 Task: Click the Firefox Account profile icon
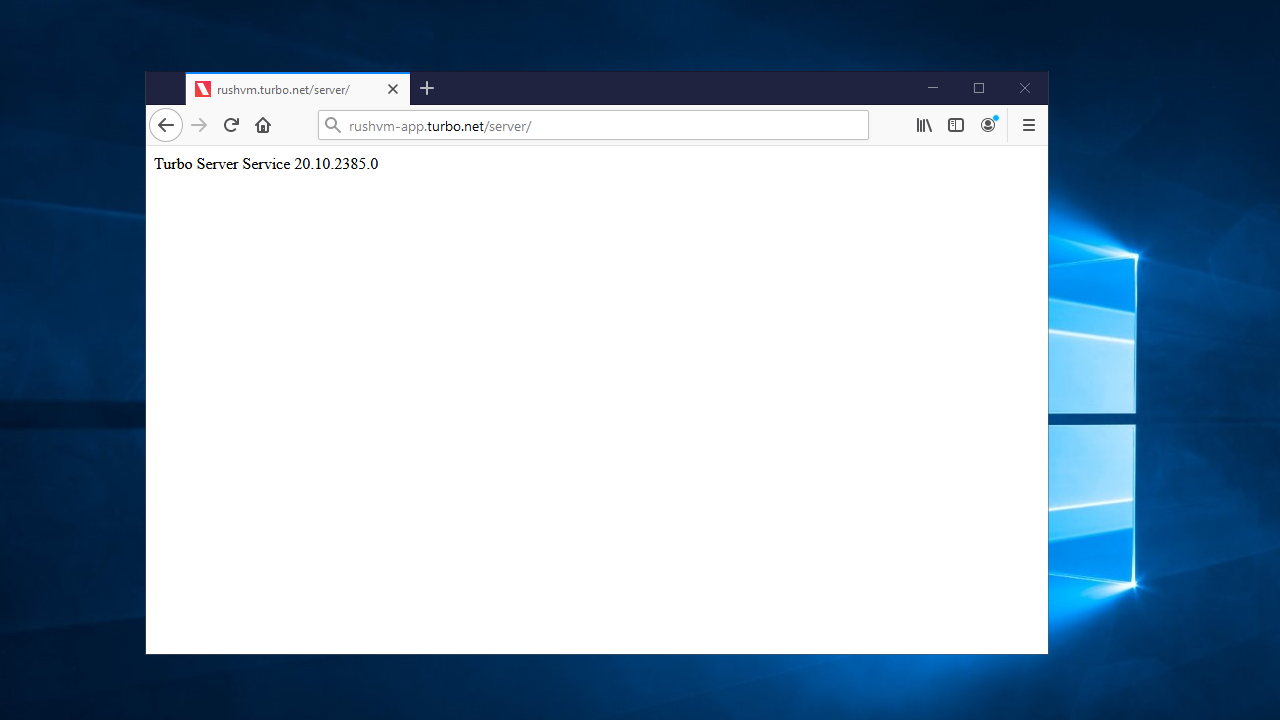tap(988, 125)
